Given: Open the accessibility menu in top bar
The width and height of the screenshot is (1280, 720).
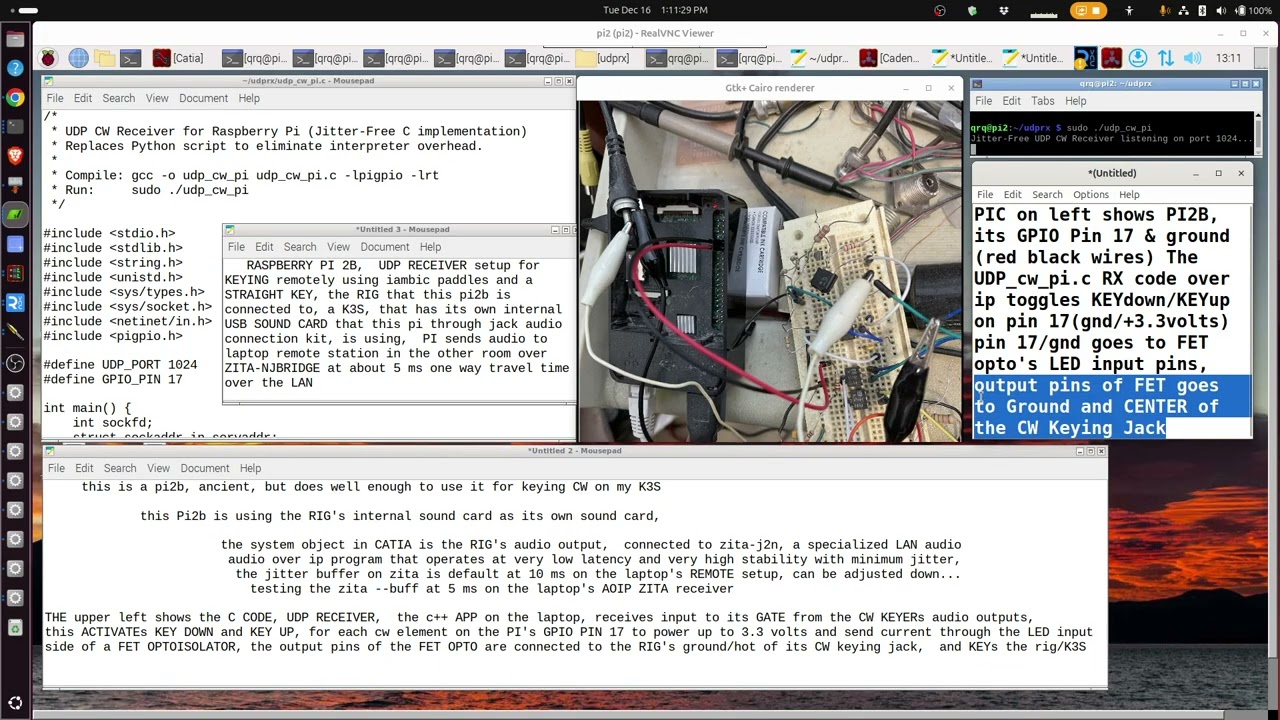Looking at the screenshot, I should click(1129, 10).
